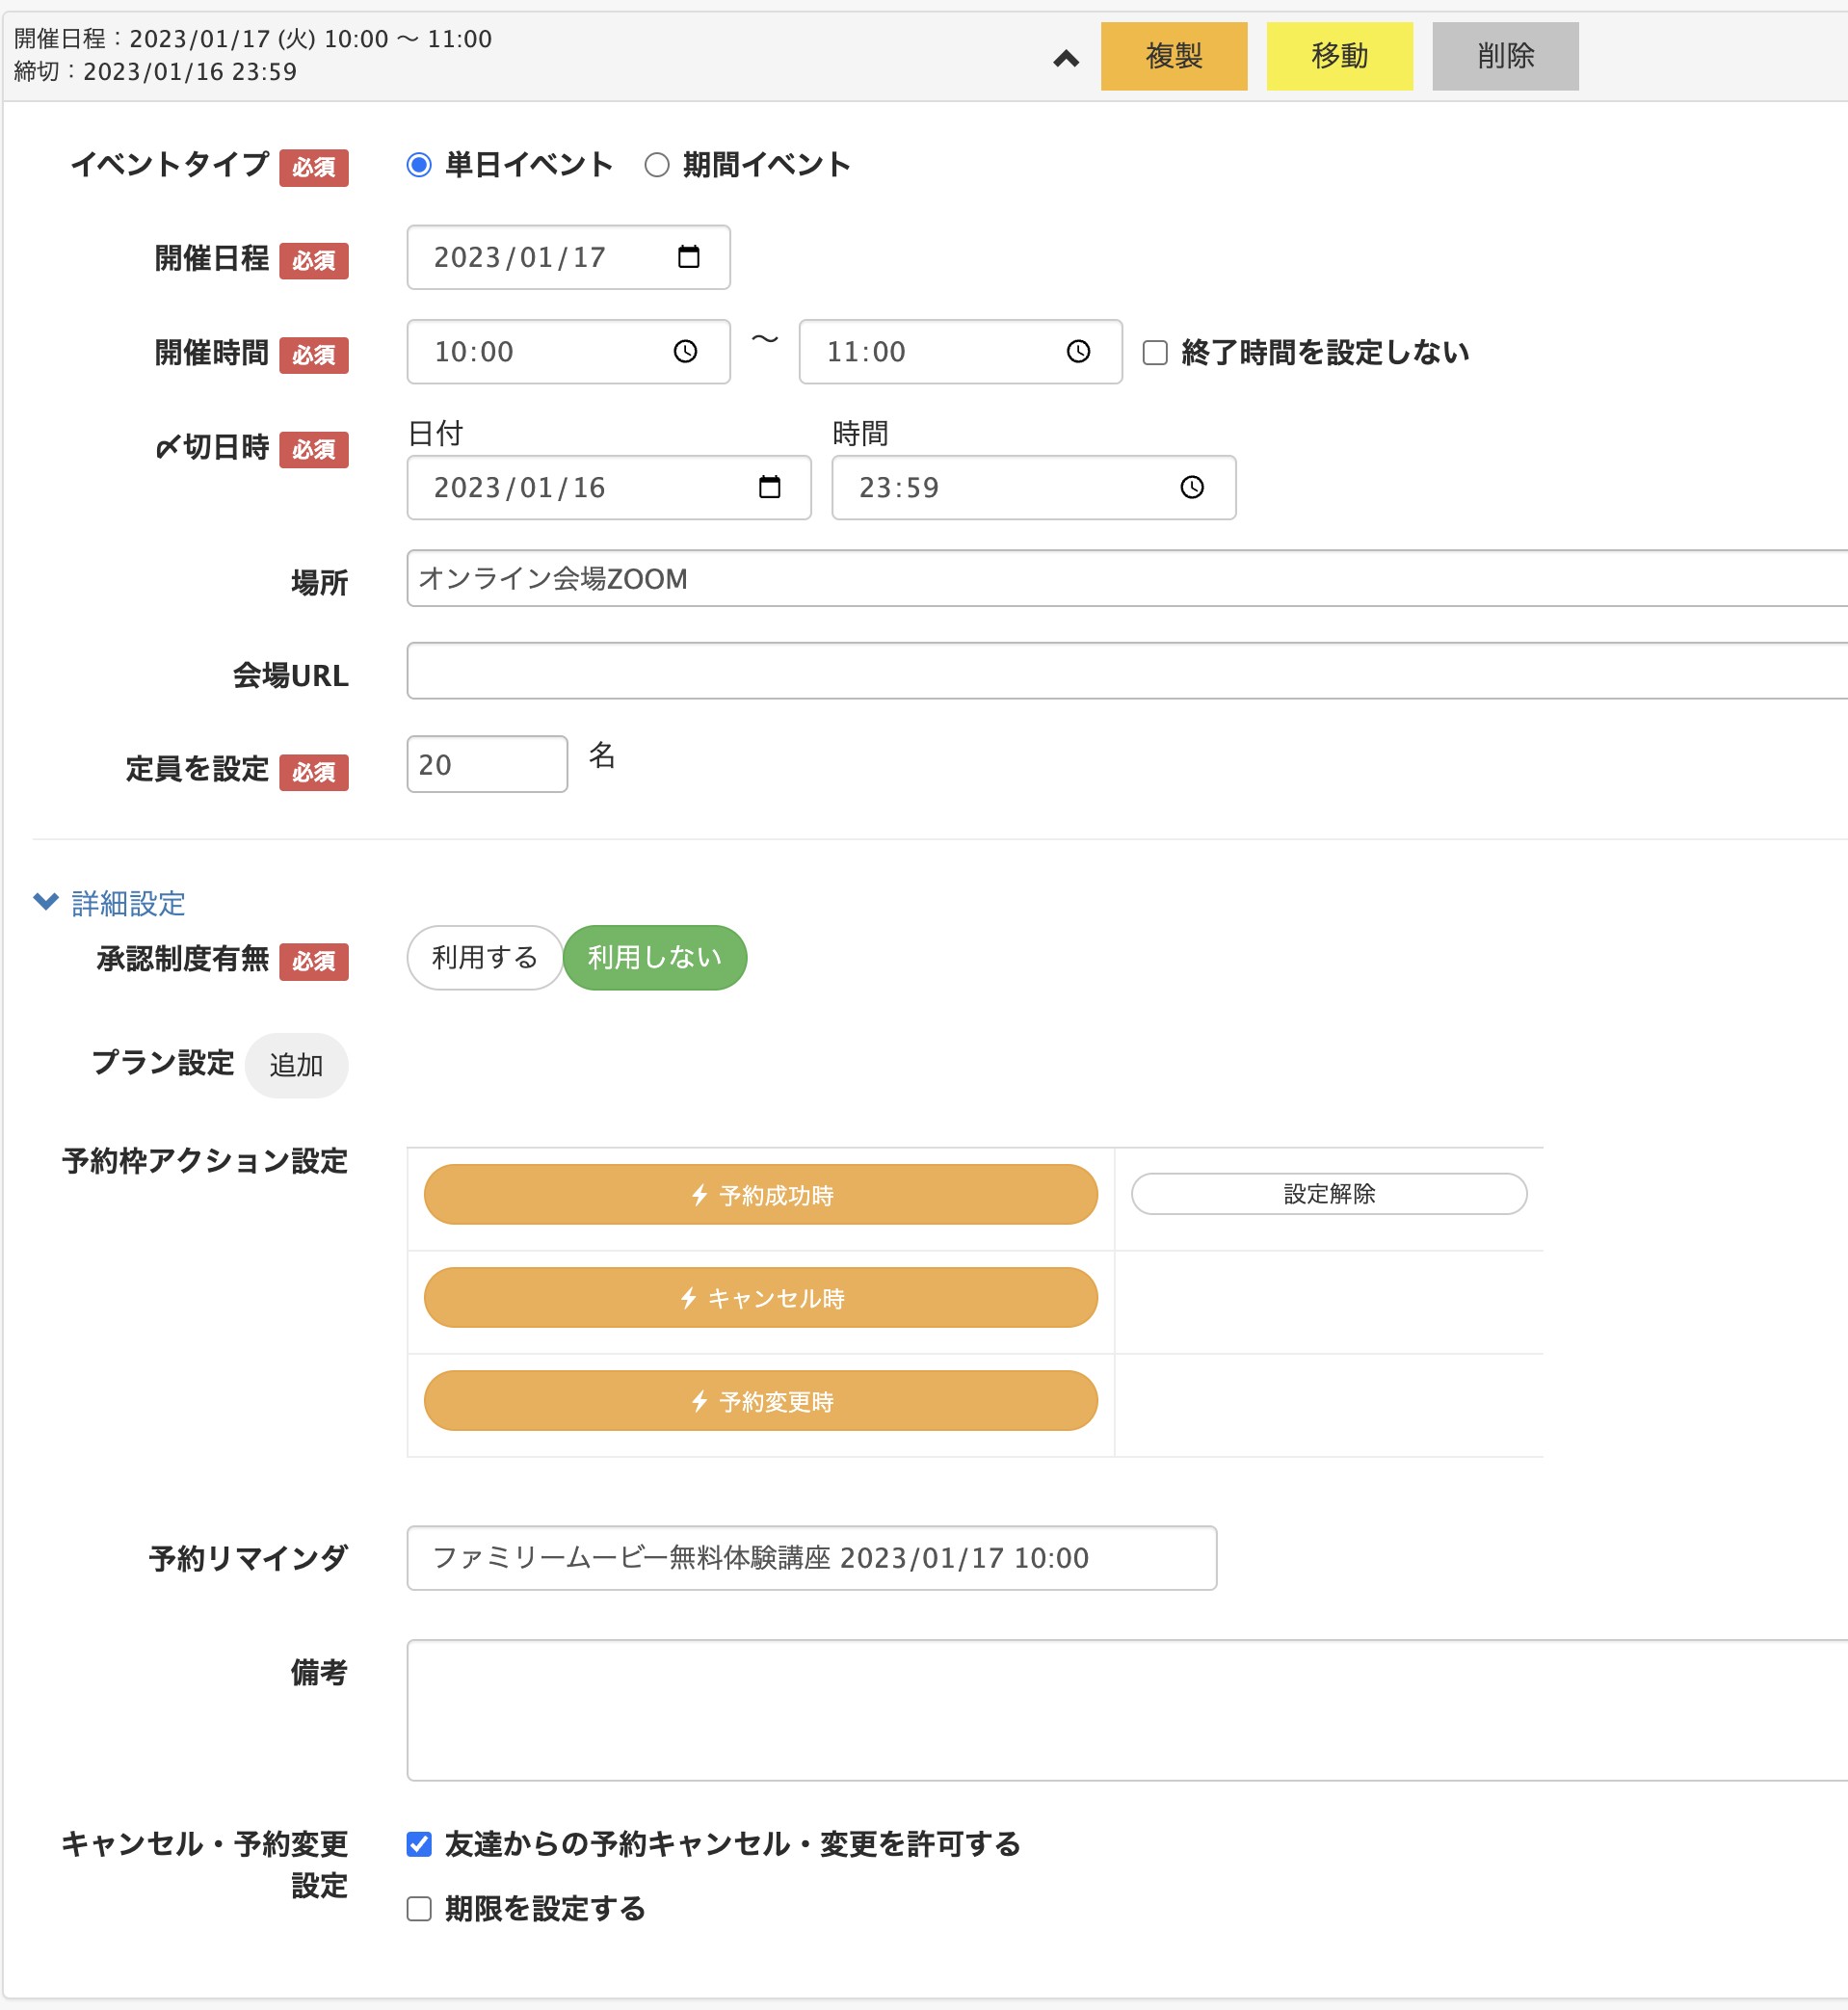Open 予約リマインダ selection field
This screenshot has width=1848, height=2010.
811,1558
